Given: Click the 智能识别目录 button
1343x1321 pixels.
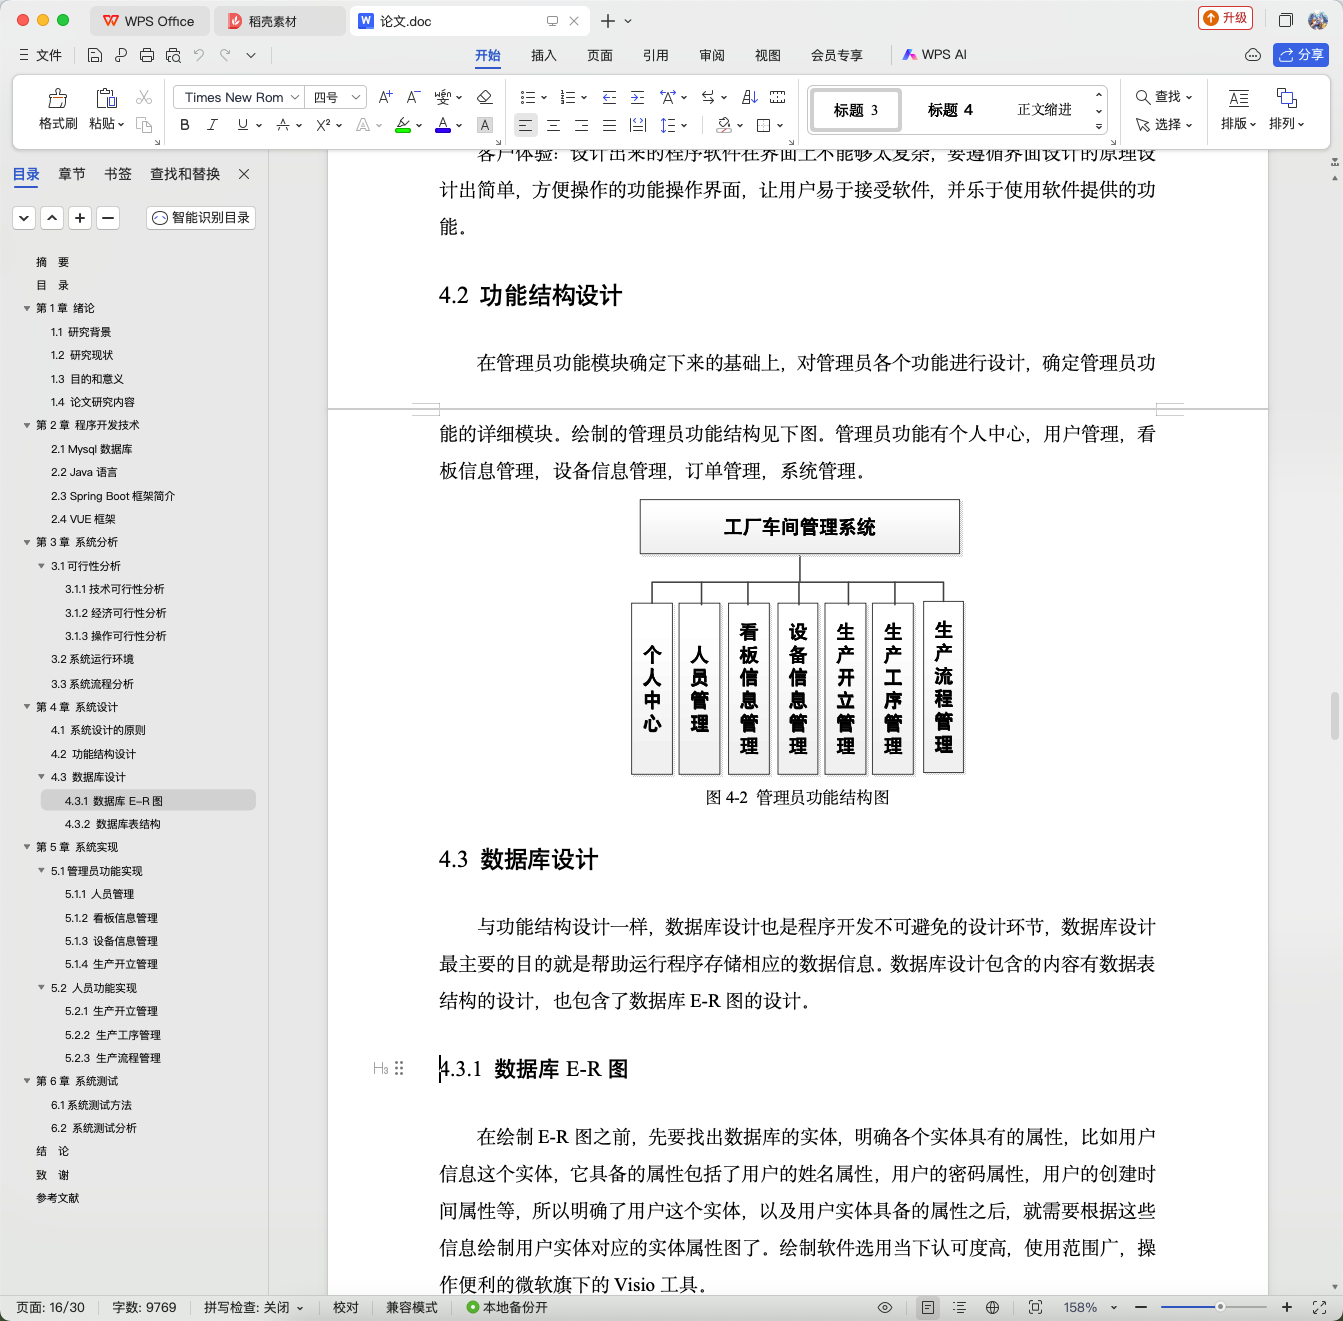Looking at the screenshot, I should [x=201, y=217].
